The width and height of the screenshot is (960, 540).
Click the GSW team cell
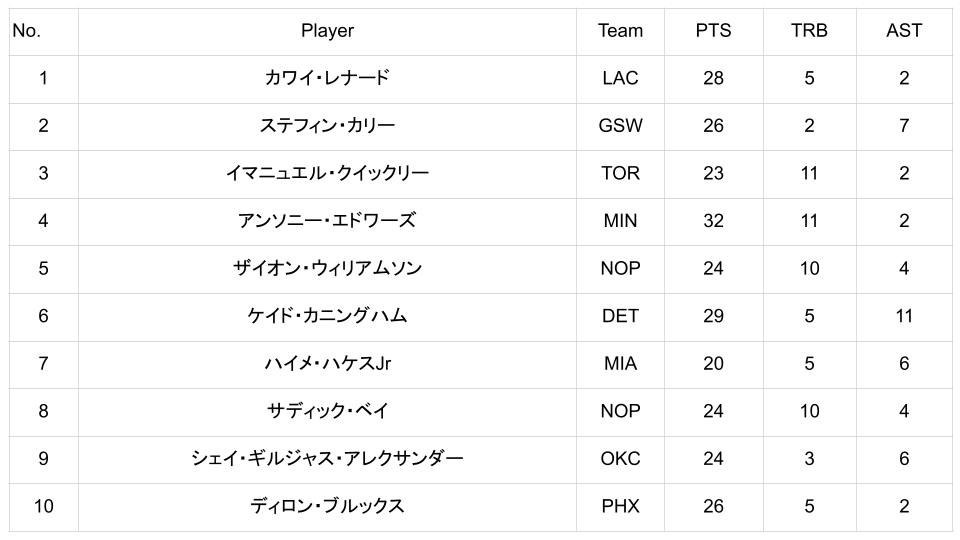point(620,126)
